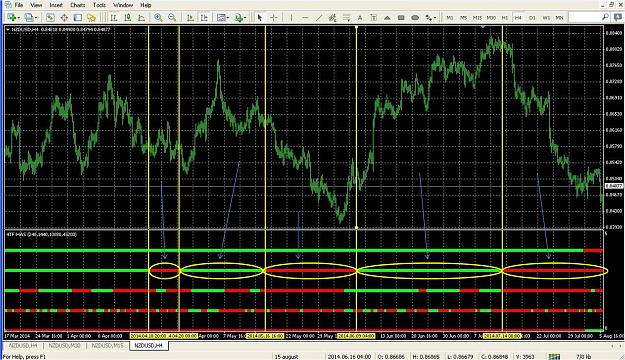Image resolution: width=625 pixels, height=360 pixels.
Task: Select the Fibonacci retracement tool
Action: [346, 18]
